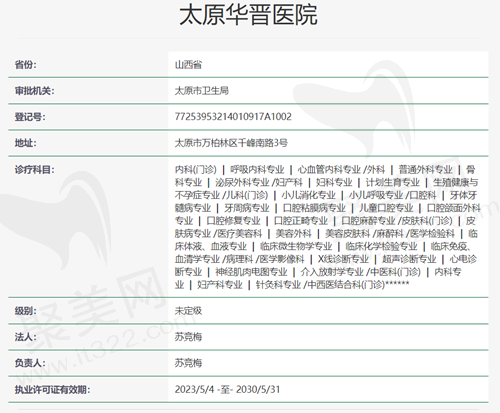
Task: Click the license validity period 2023/5/4 -至- 2030/5/31
Action: pos(227,389)
